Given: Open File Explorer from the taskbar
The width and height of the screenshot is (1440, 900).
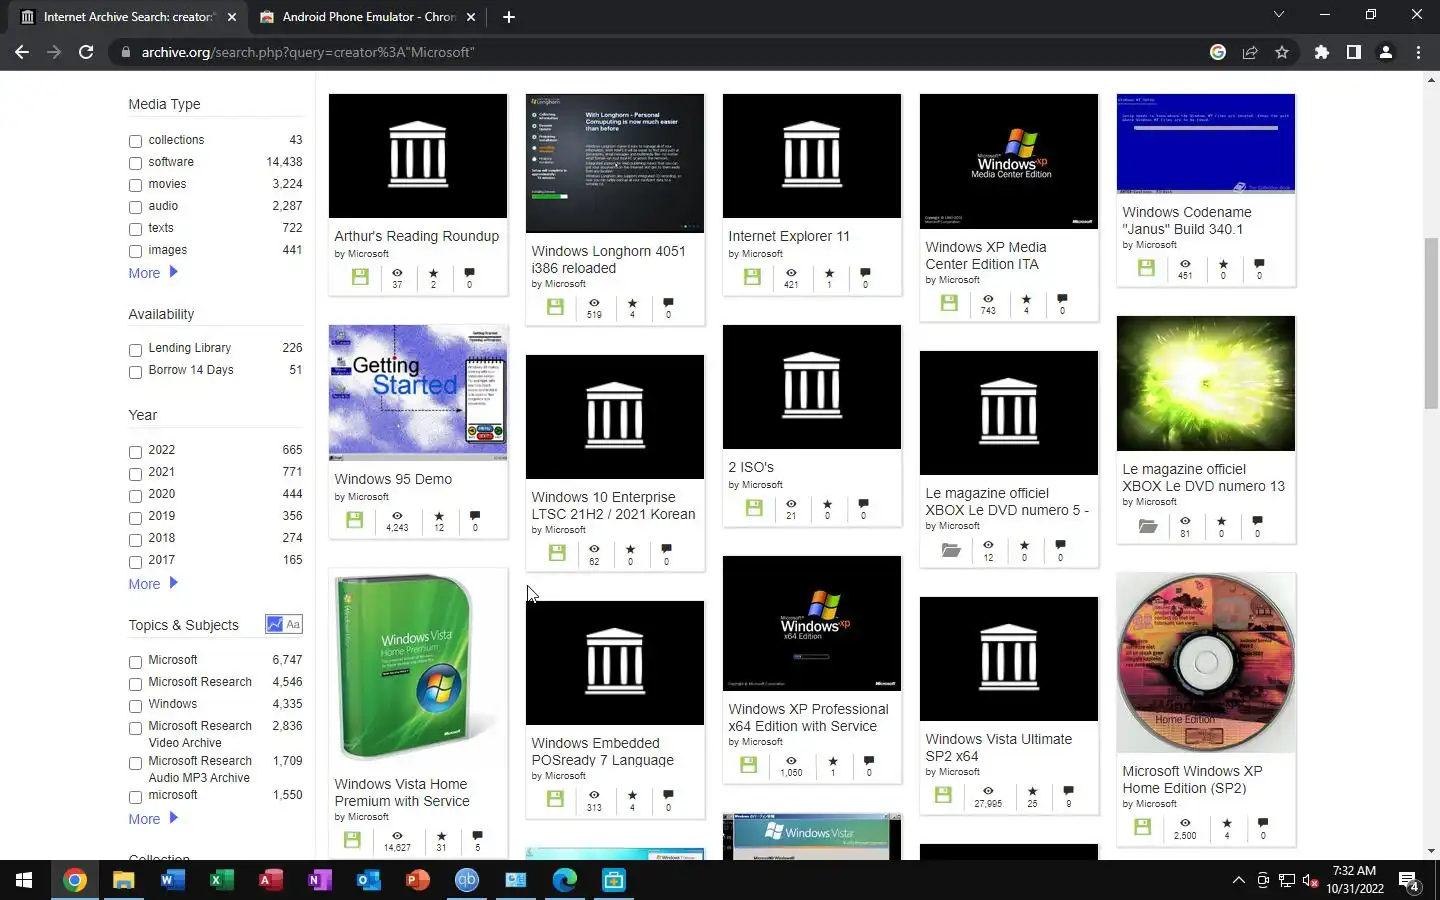Looking at the screenshot, I should point(123,880).
